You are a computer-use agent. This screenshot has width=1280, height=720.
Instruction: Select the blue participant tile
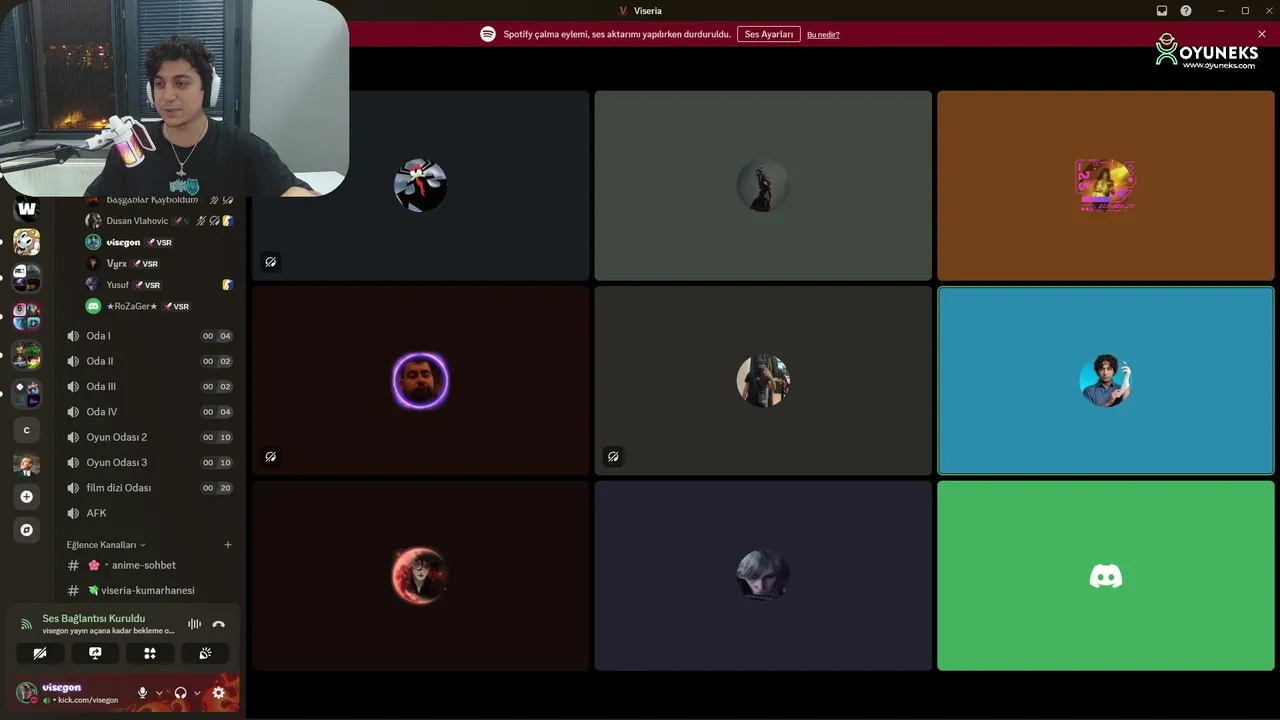coord(1106,380)
